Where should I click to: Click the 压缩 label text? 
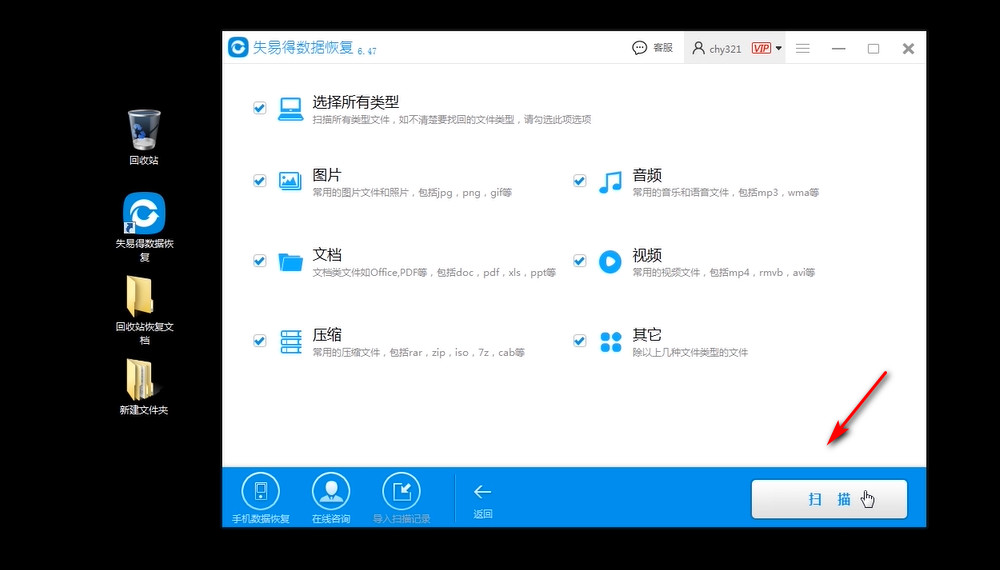(327, 335)
